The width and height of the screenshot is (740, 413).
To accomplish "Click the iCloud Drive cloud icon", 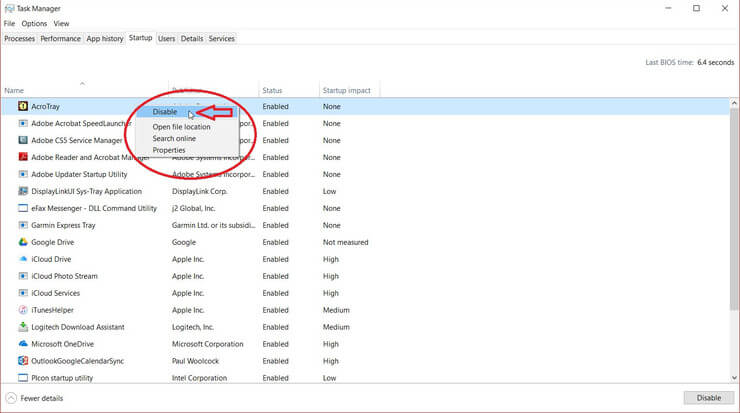I will tap(23, 259).
